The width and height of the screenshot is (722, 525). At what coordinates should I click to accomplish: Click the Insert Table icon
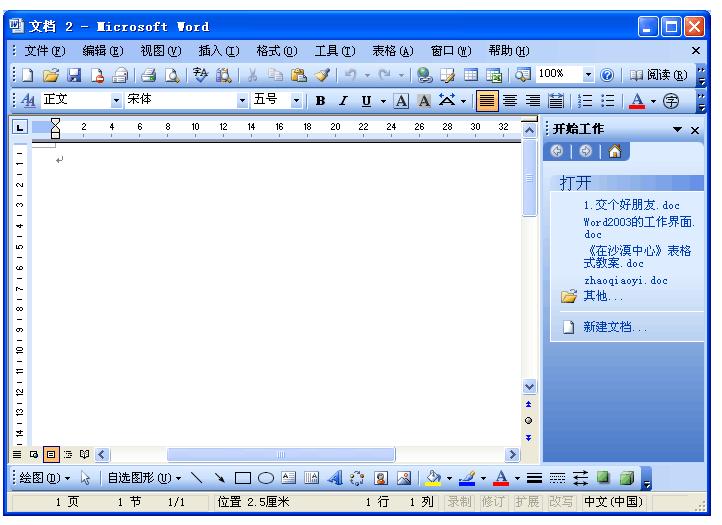(x=471, y=75)
